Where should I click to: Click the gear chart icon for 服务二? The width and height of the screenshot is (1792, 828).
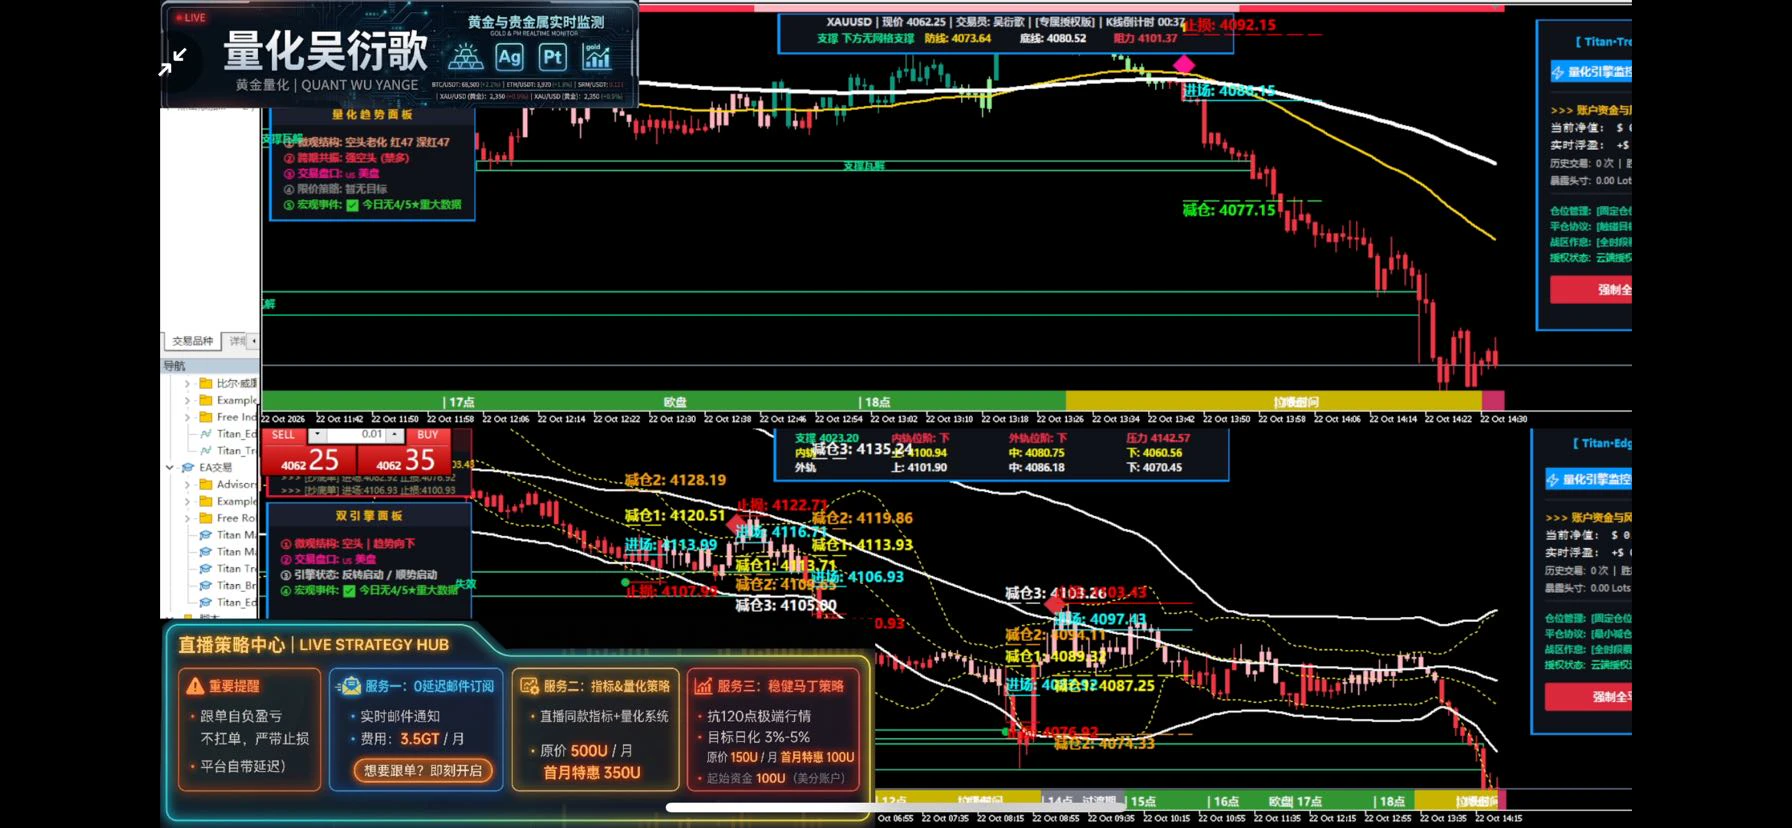click(x=530, y=686)
